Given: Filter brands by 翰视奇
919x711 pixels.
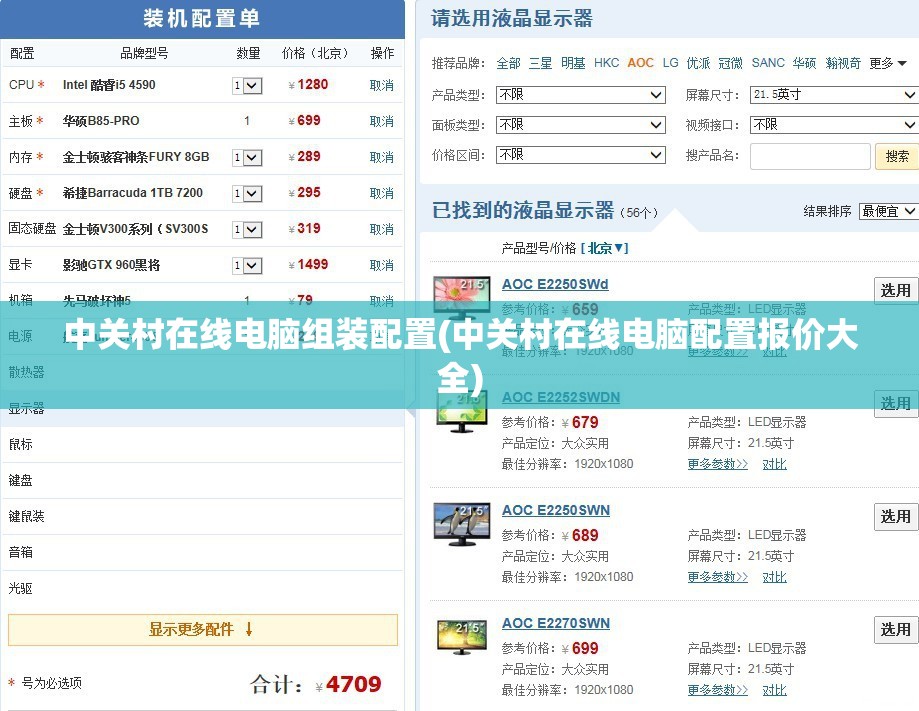Looking at the screenshot, I should (x=843, y=63).
